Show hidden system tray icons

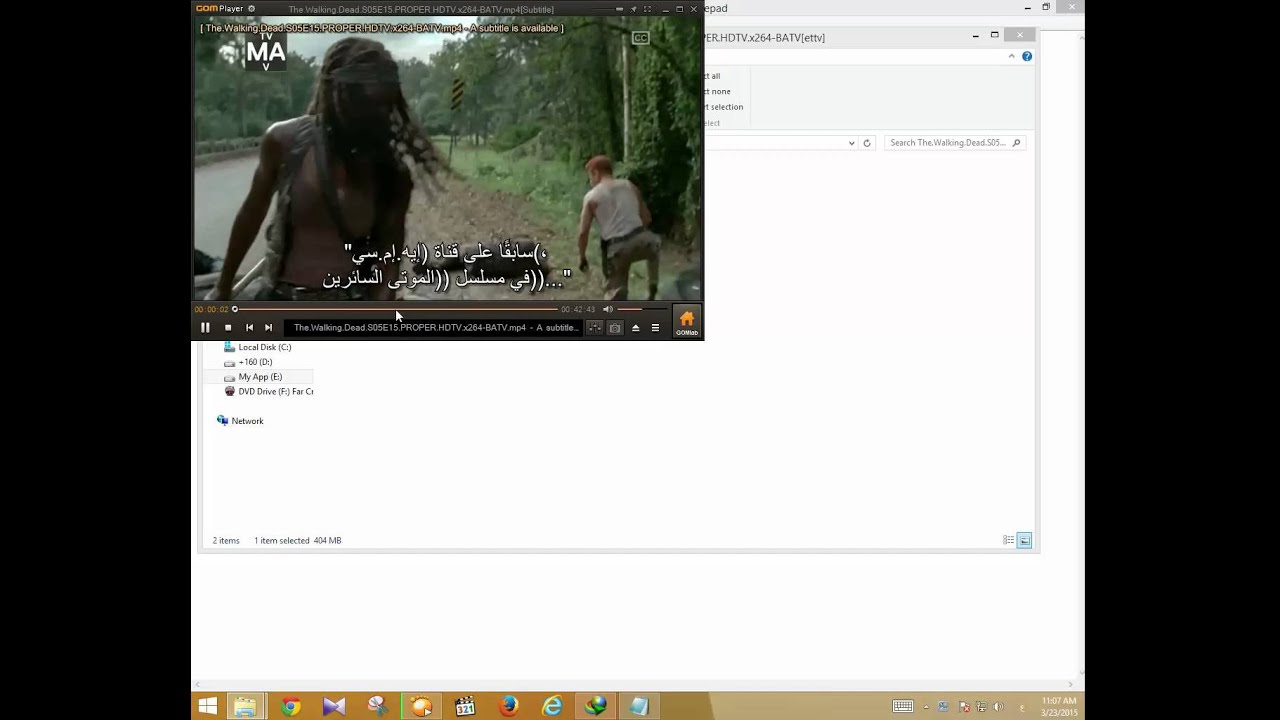pos(926,707)
